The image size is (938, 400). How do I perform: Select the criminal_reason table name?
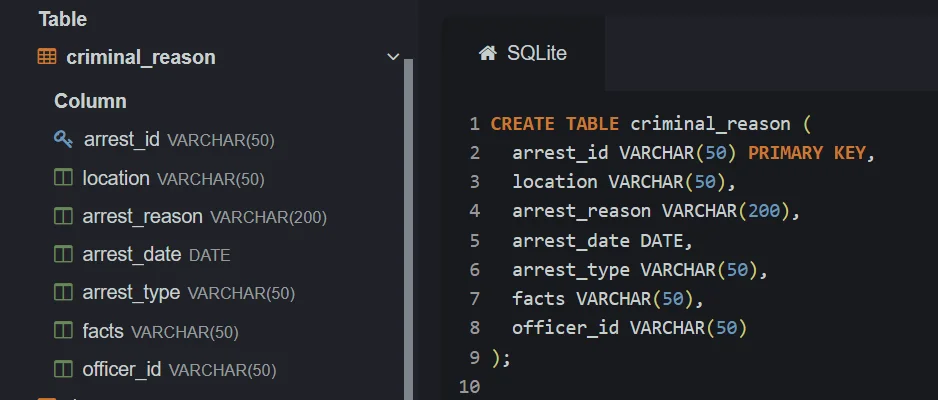coord(141,57)
